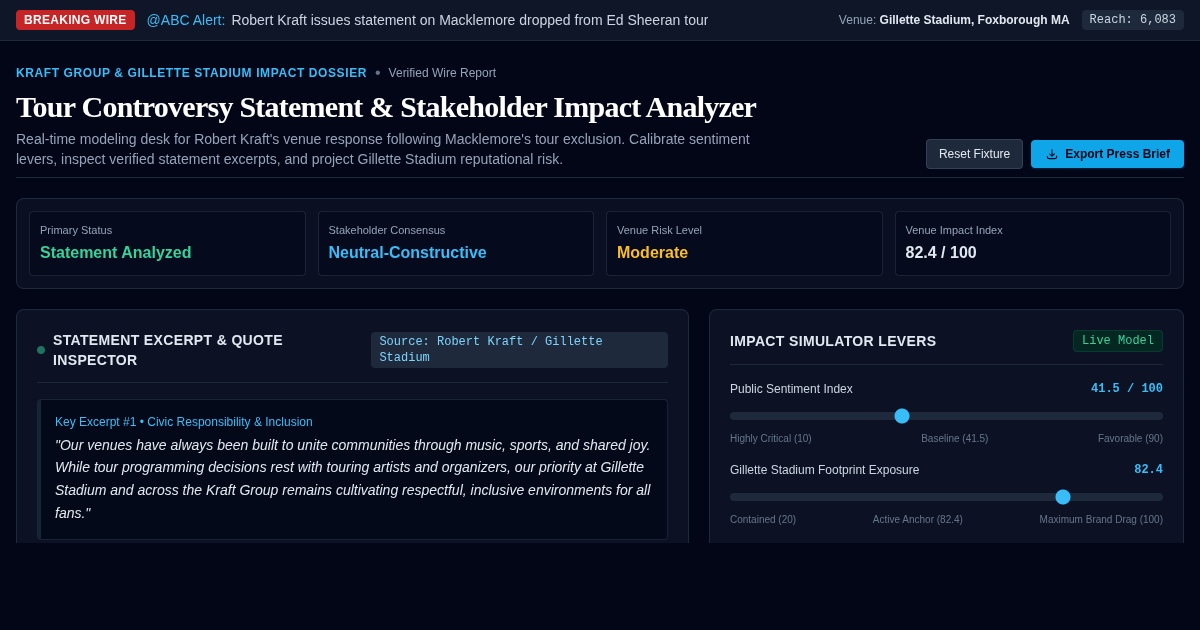
Task: Click the Highly Critical (10) slider label
Action: (x=771, y=439)
